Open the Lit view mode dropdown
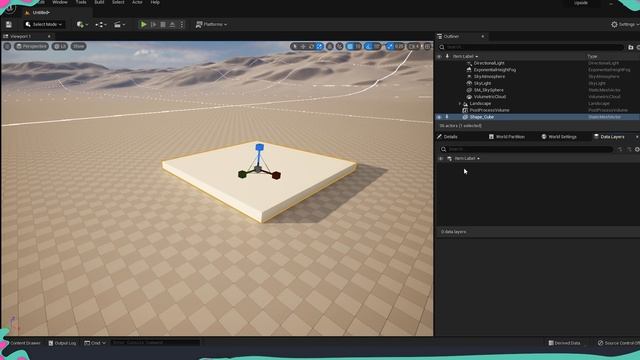Screen dimensions: 640x360 pyautogui.click(x=60, y=47)
